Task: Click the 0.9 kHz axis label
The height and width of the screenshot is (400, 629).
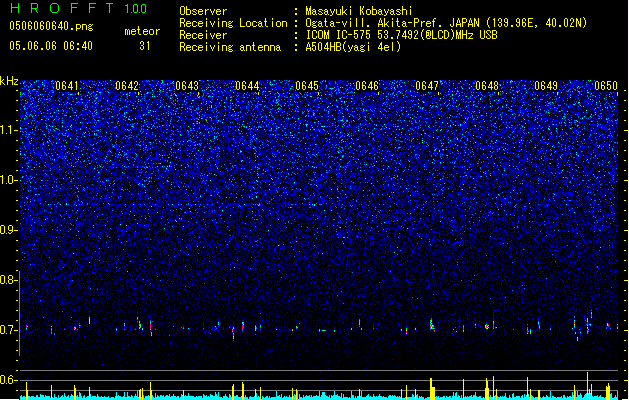Action: pos(9,230)
